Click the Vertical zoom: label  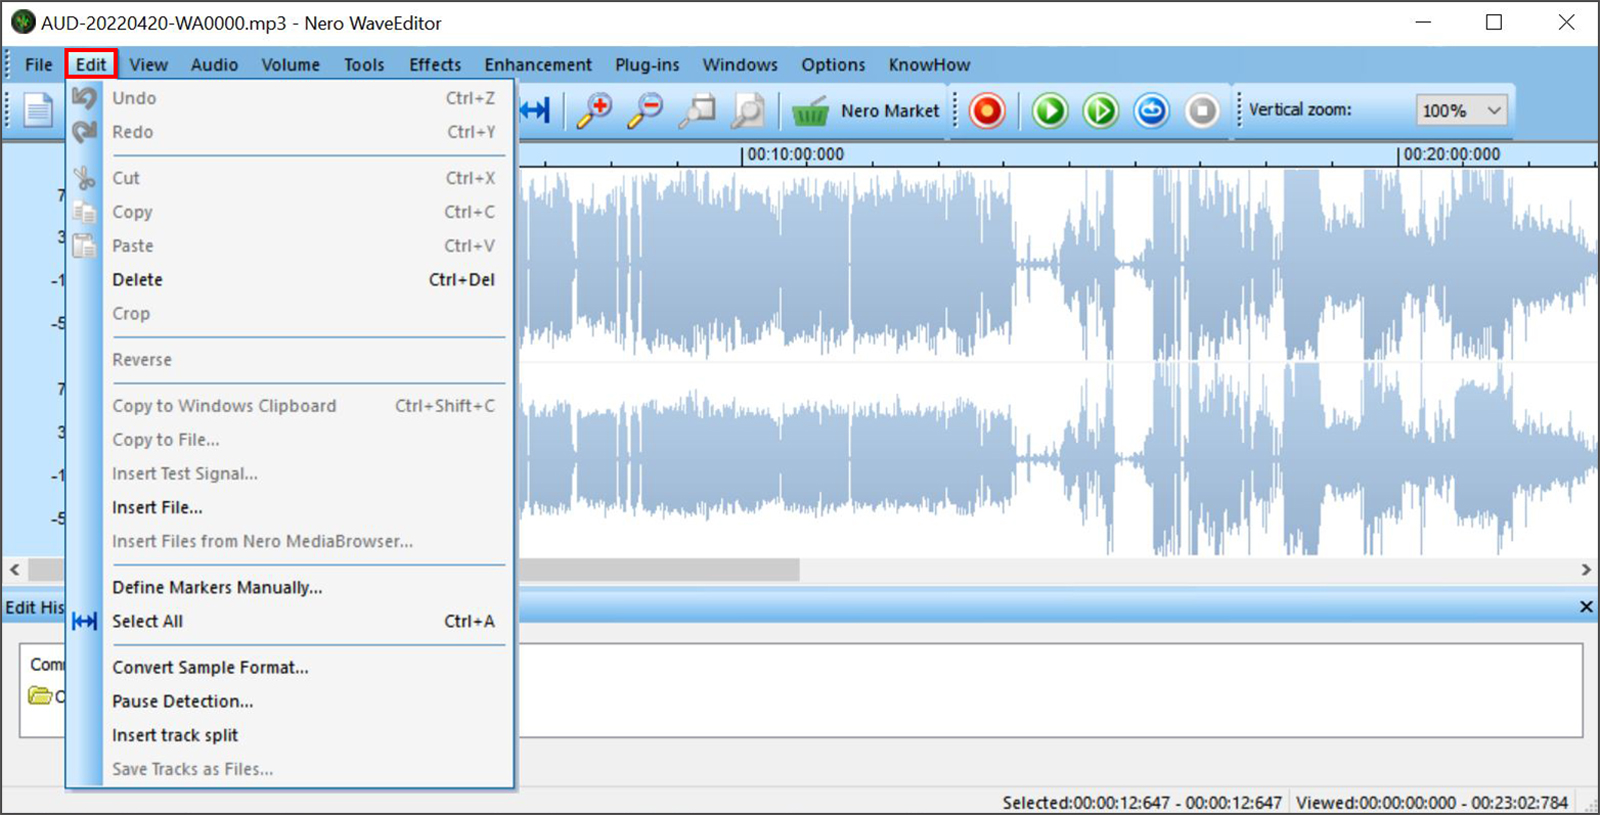pos(1300,110)
